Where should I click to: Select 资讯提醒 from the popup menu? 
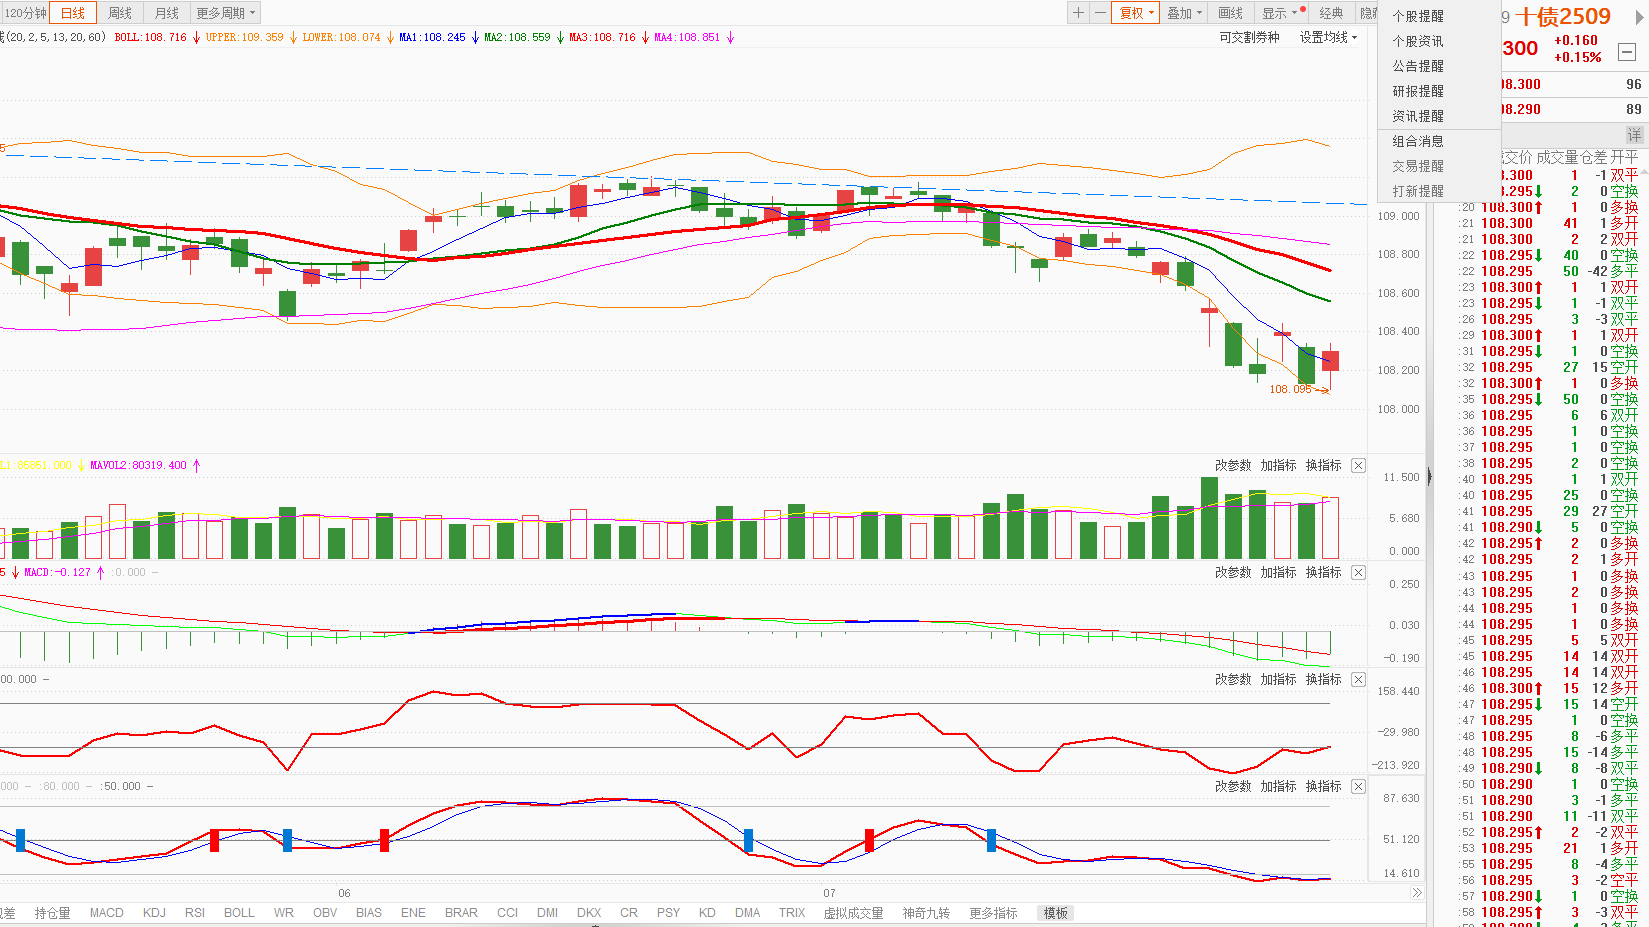tap(1418, 116)
